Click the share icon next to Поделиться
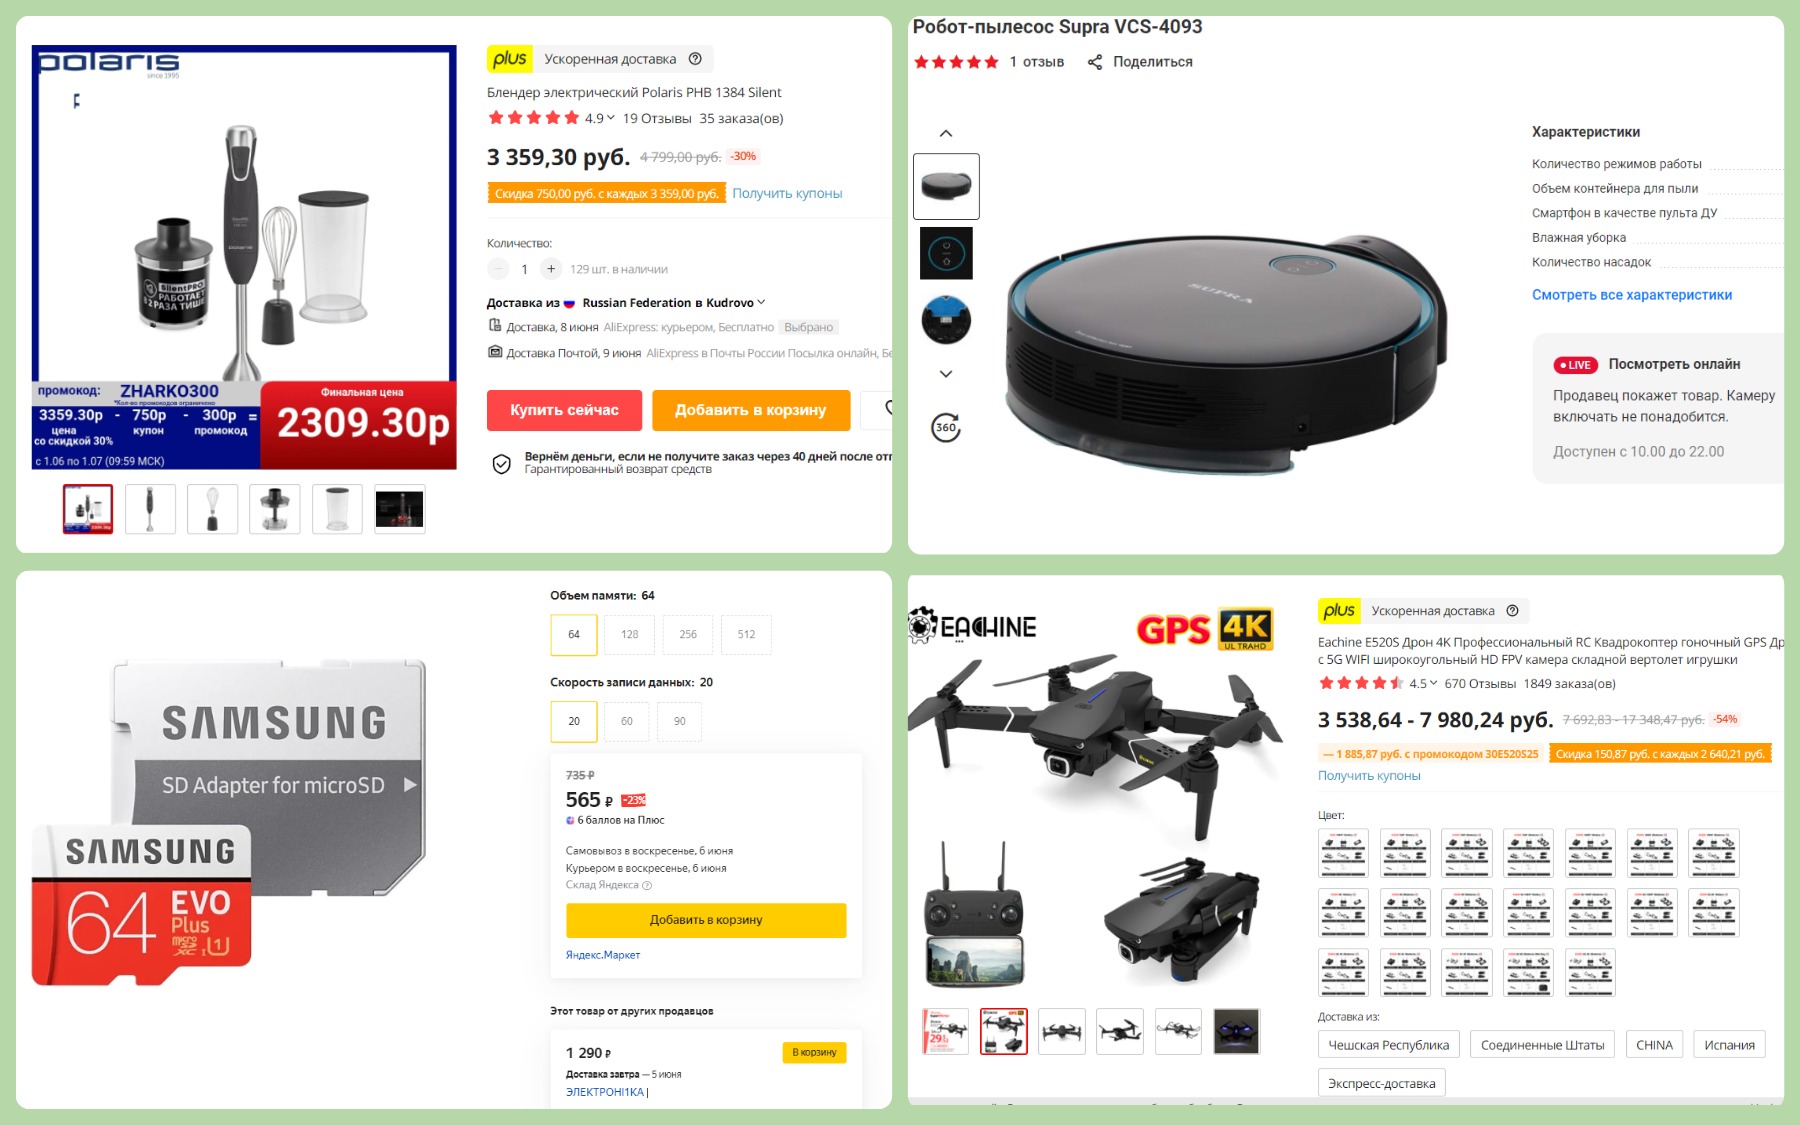 1095,62
